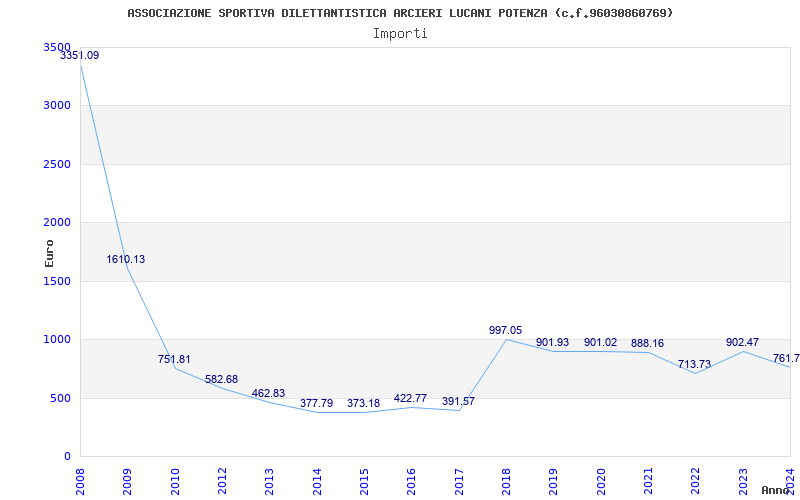This screenshot has height=500, width=800.
Task: Select the 751.81 data value
Action: pyautogui.click(x=174, y=359)
